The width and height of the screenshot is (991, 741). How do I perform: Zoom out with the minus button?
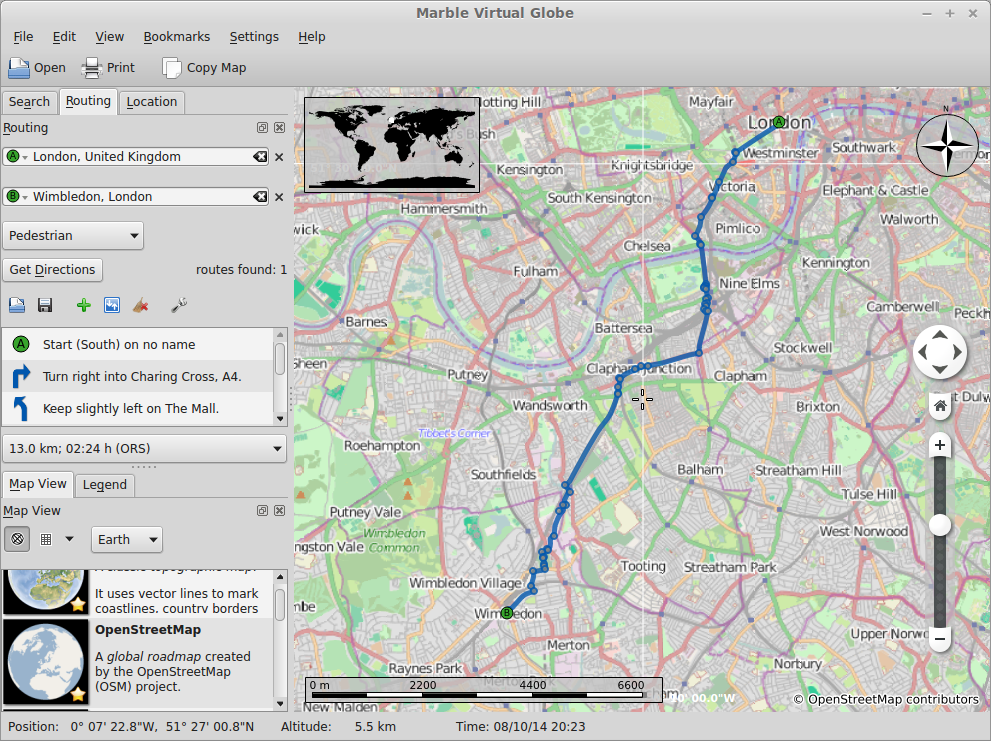pos(940,639)
